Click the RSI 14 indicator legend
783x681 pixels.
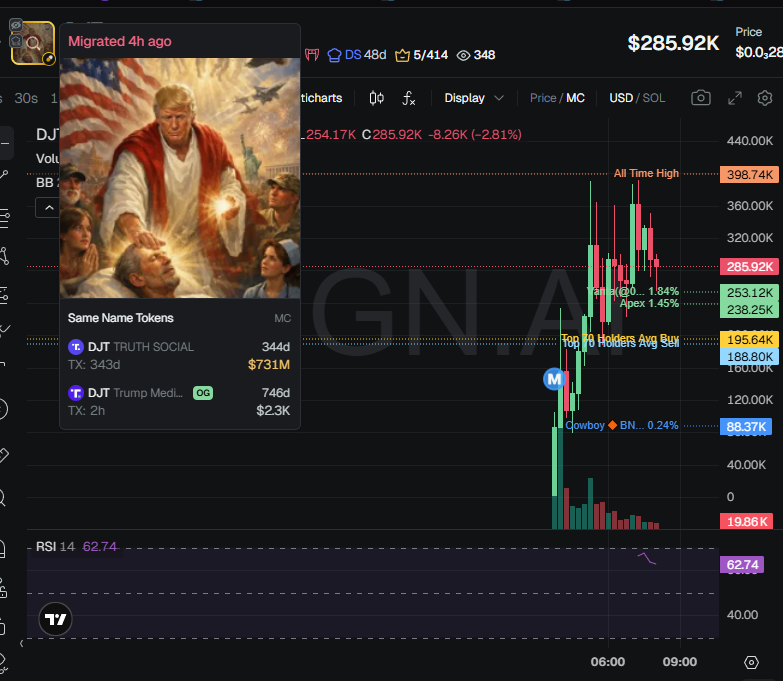tap(76, 547)
